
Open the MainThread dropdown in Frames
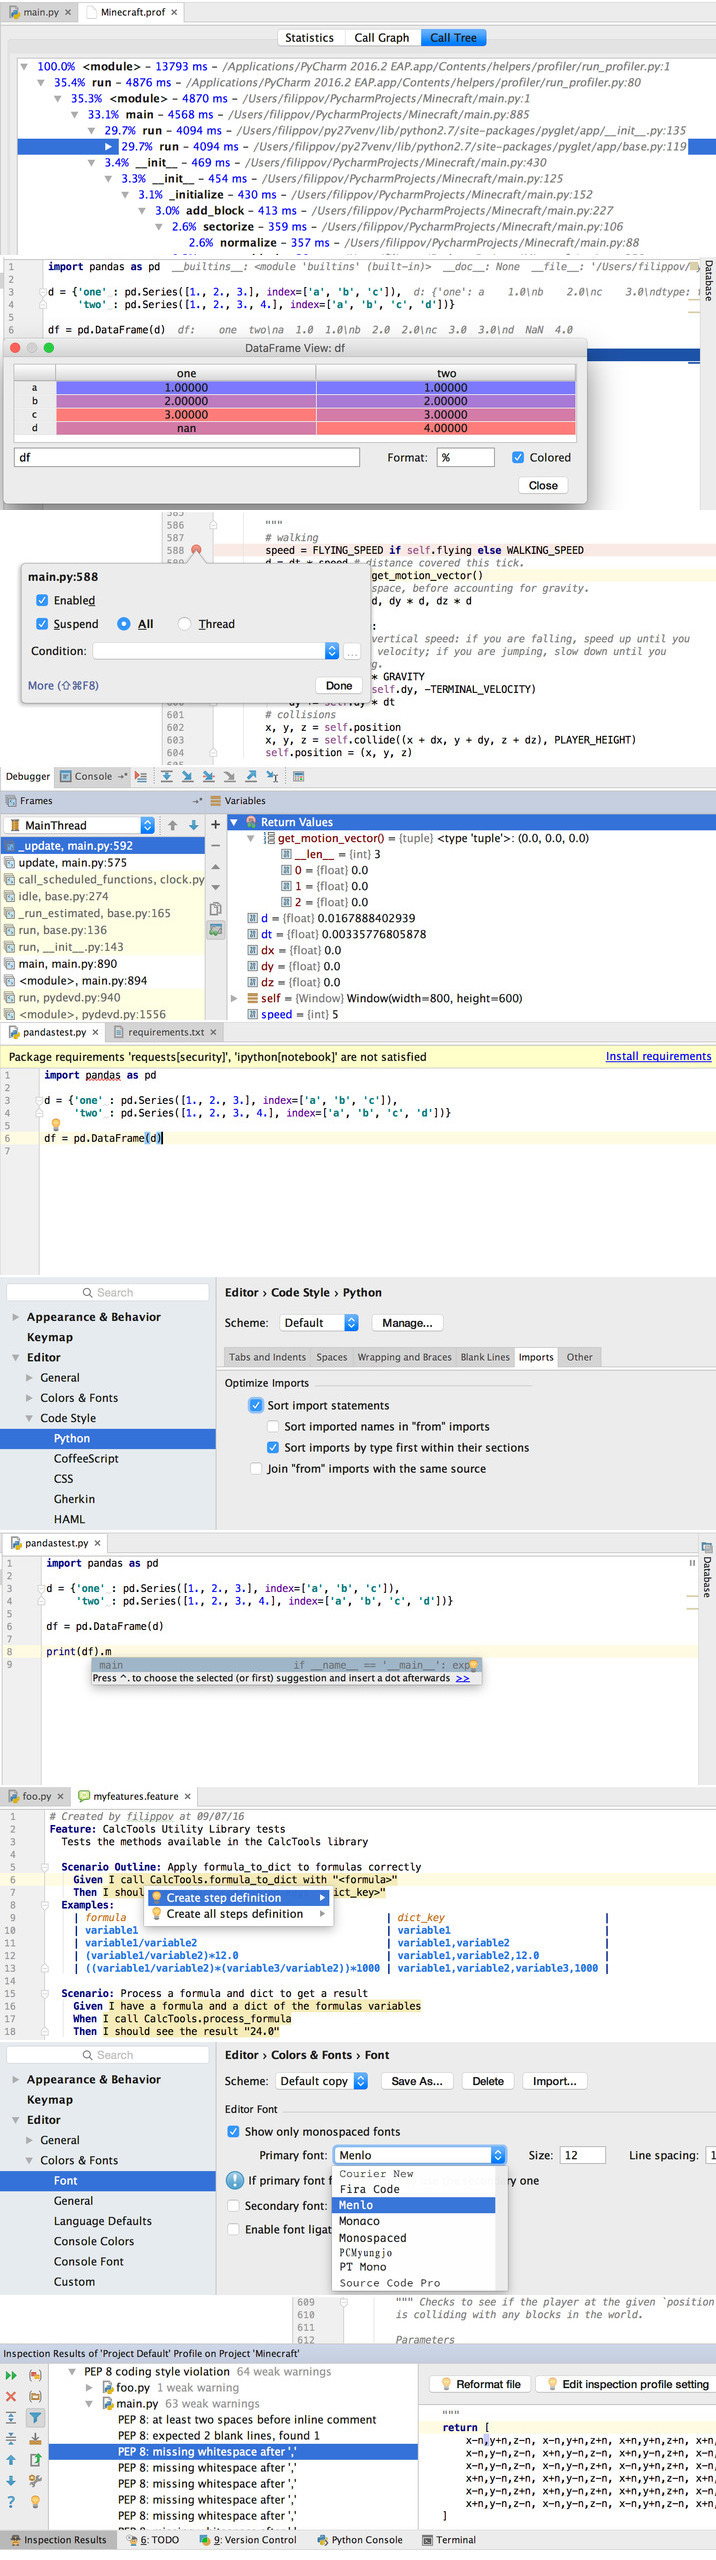147,825
